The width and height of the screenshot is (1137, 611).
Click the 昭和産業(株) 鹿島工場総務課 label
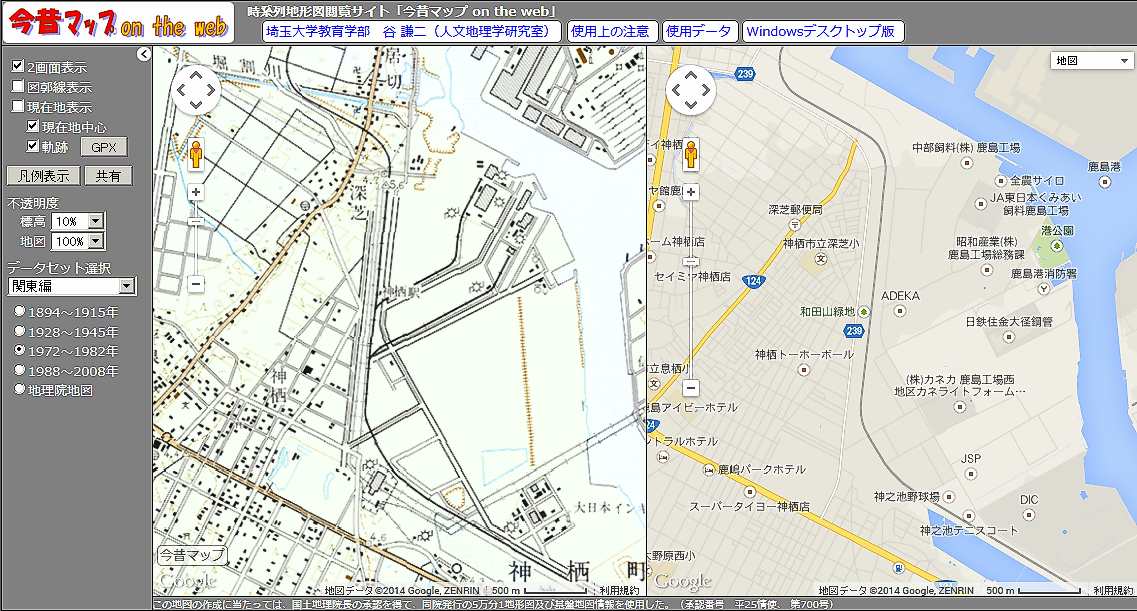tap(986, 248)
